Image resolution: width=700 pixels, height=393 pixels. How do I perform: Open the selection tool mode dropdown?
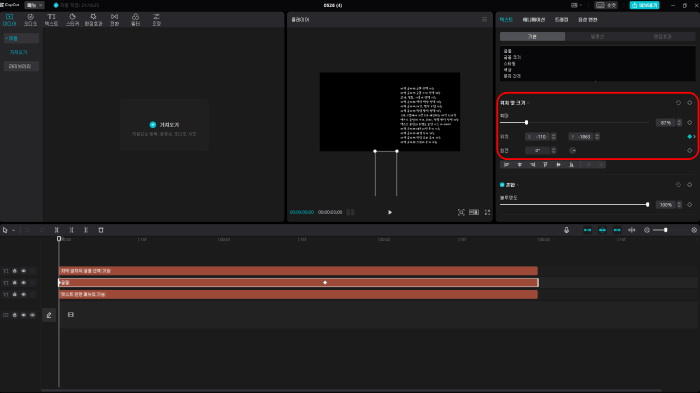coord(14,230)
